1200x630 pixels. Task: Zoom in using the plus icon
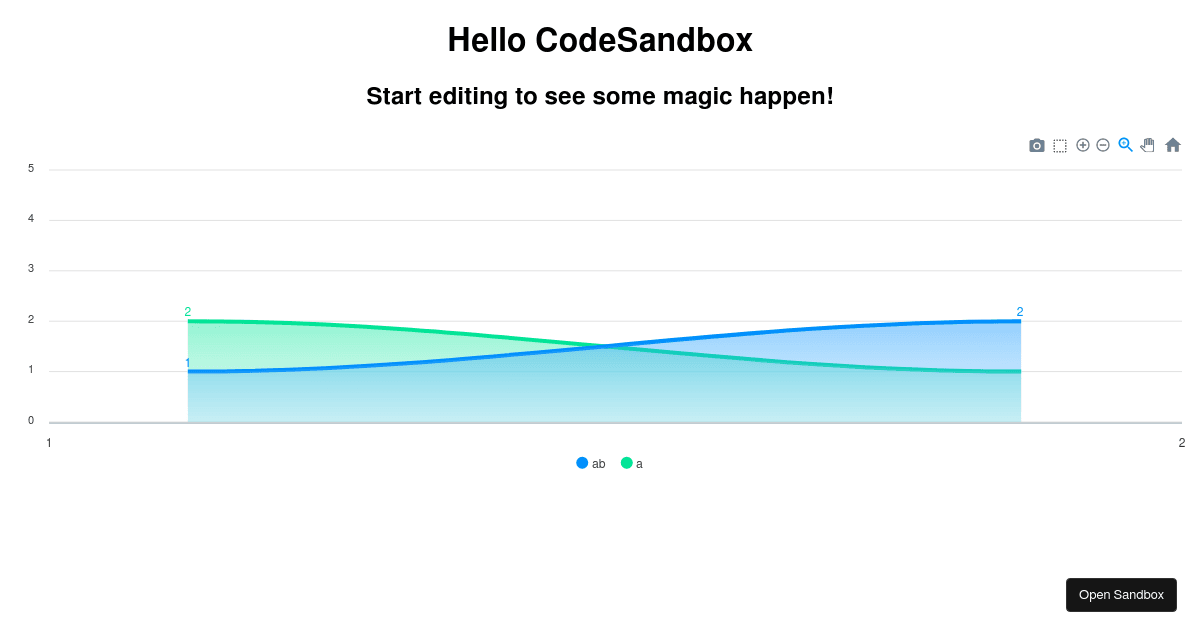pos(1082,145)
